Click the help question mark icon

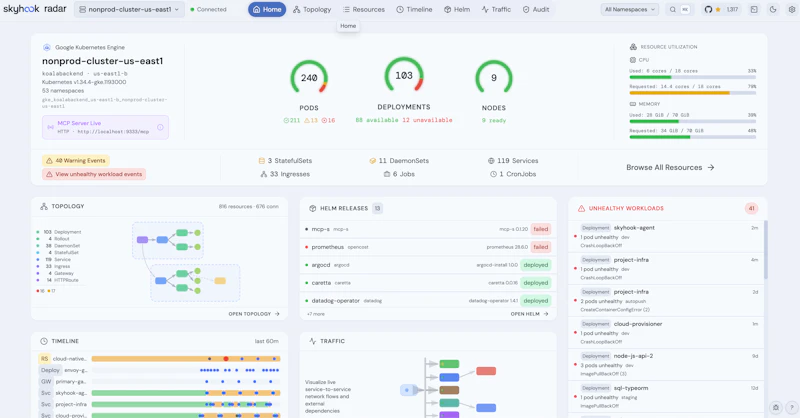tap(792, 407)
